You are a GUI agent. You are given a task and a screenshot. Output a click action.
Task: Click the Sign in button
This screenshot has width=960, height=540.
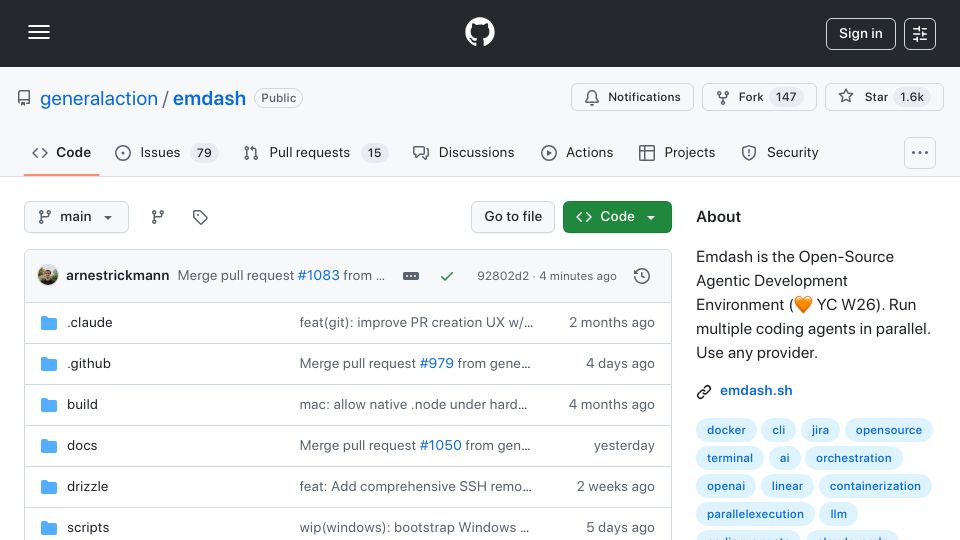(860, 34)
